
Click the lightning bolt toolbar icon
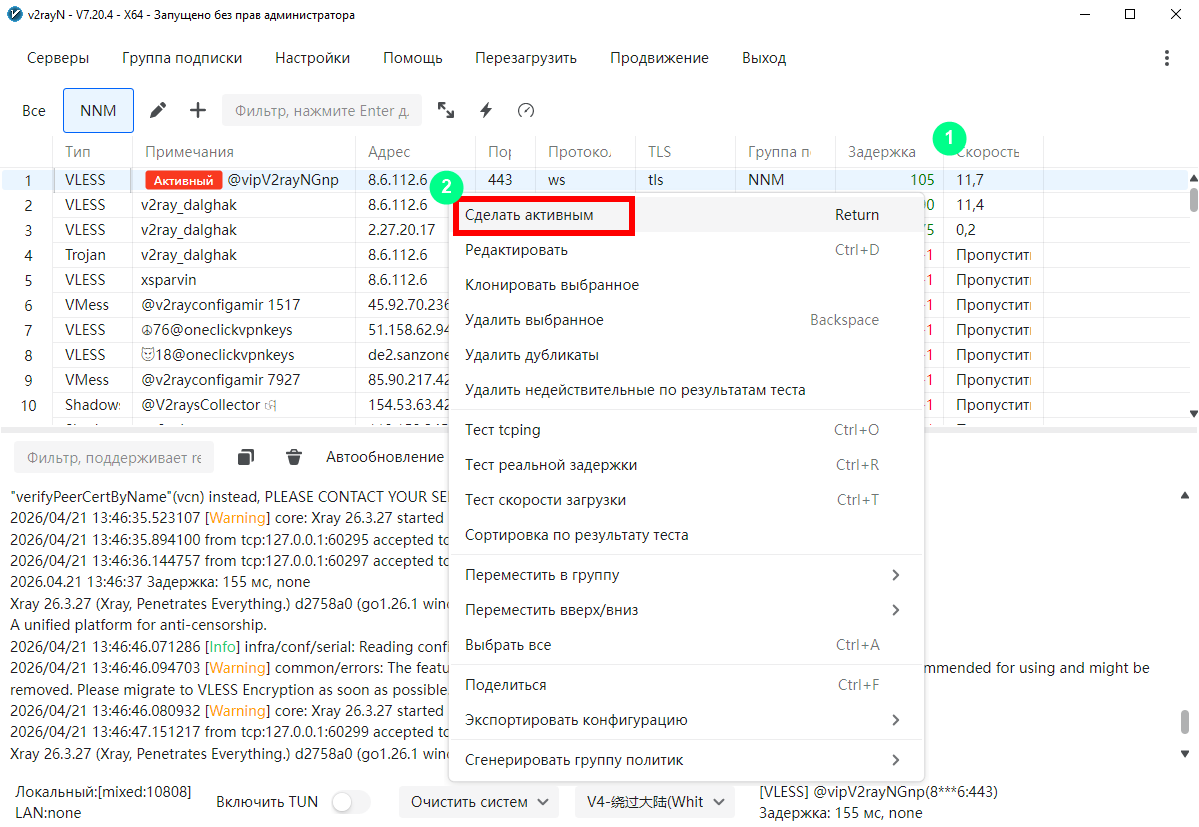click(x=486, y=111)
